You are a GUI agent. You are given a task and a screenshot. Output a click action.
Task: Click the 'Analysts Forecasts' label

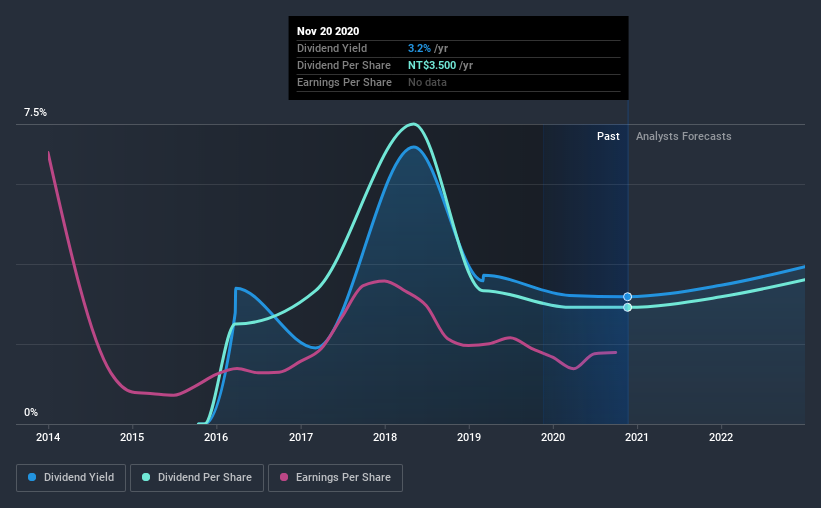(683, 136)
